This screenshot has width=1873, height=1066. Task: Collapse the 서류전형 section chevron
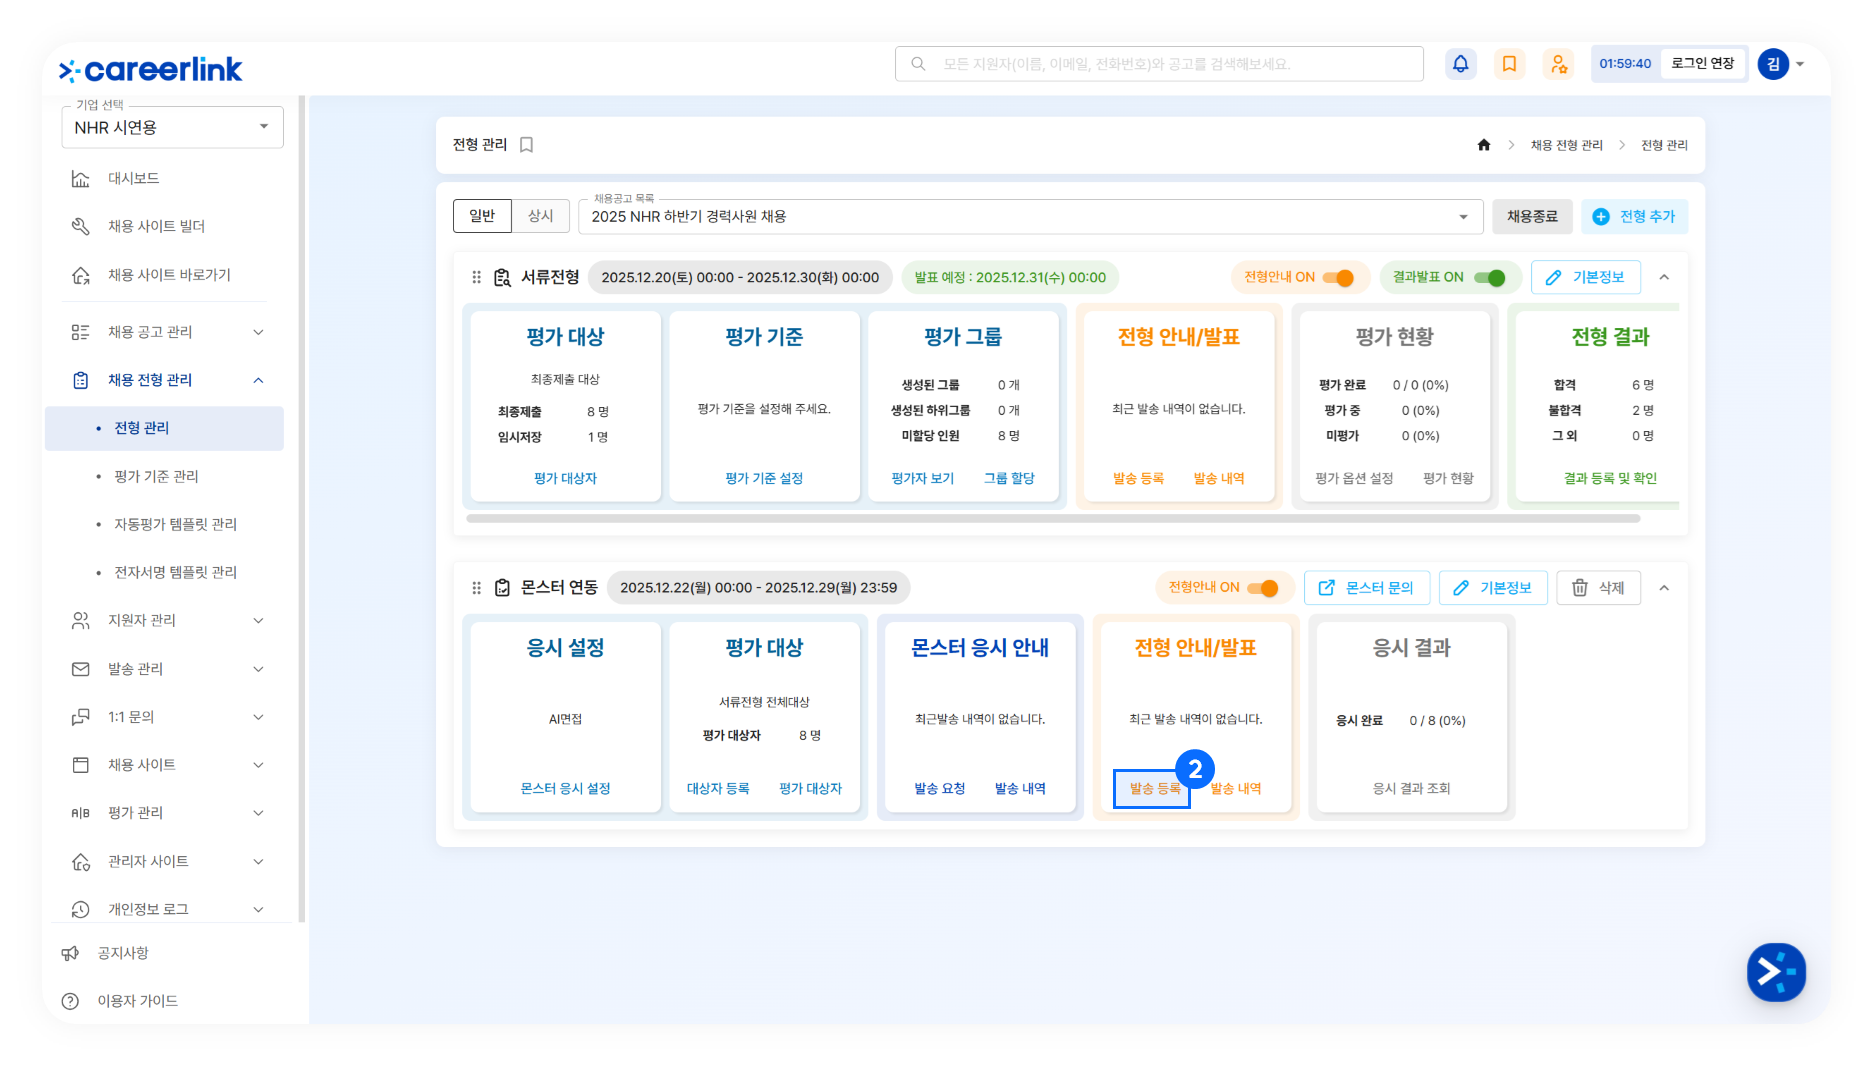pyautogui.click(x=1664, y=278)
